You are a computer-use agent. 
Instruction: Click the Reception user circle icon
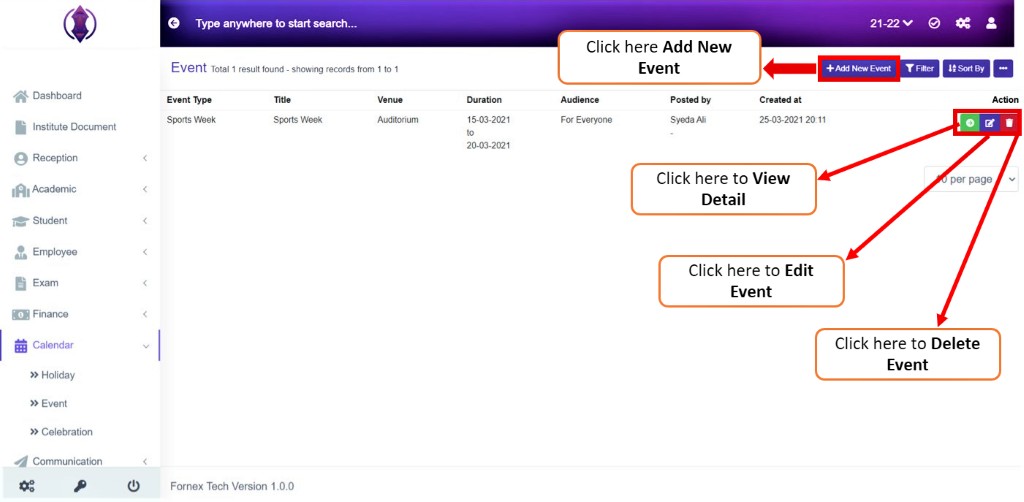[x=21, y=159]
